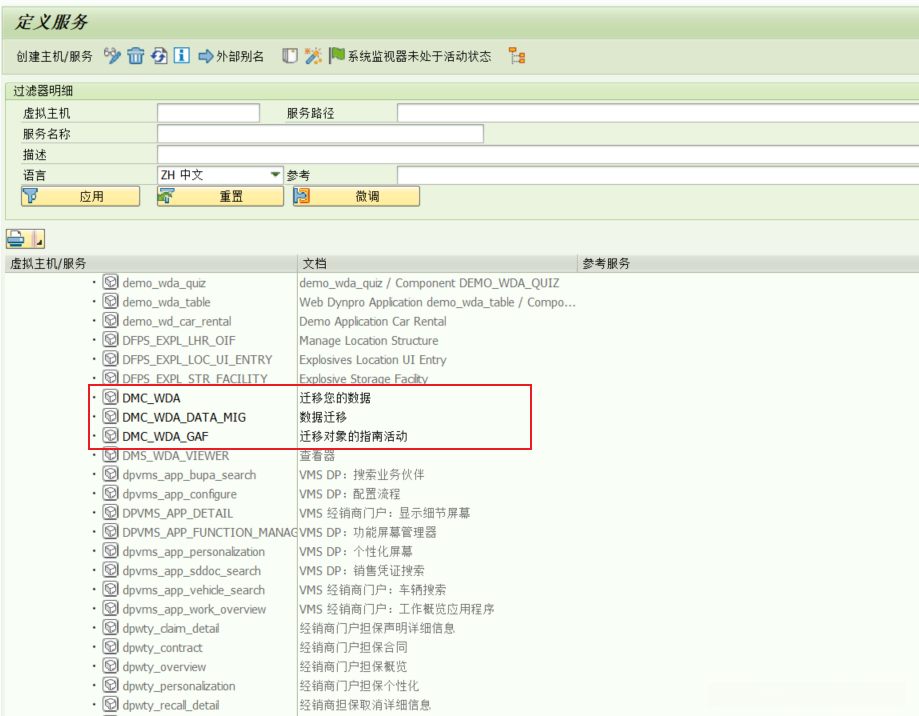The width and height of the screenshot is (919, 716).
Task: Click the 参考服务 column header
Action: coord(748,264)
